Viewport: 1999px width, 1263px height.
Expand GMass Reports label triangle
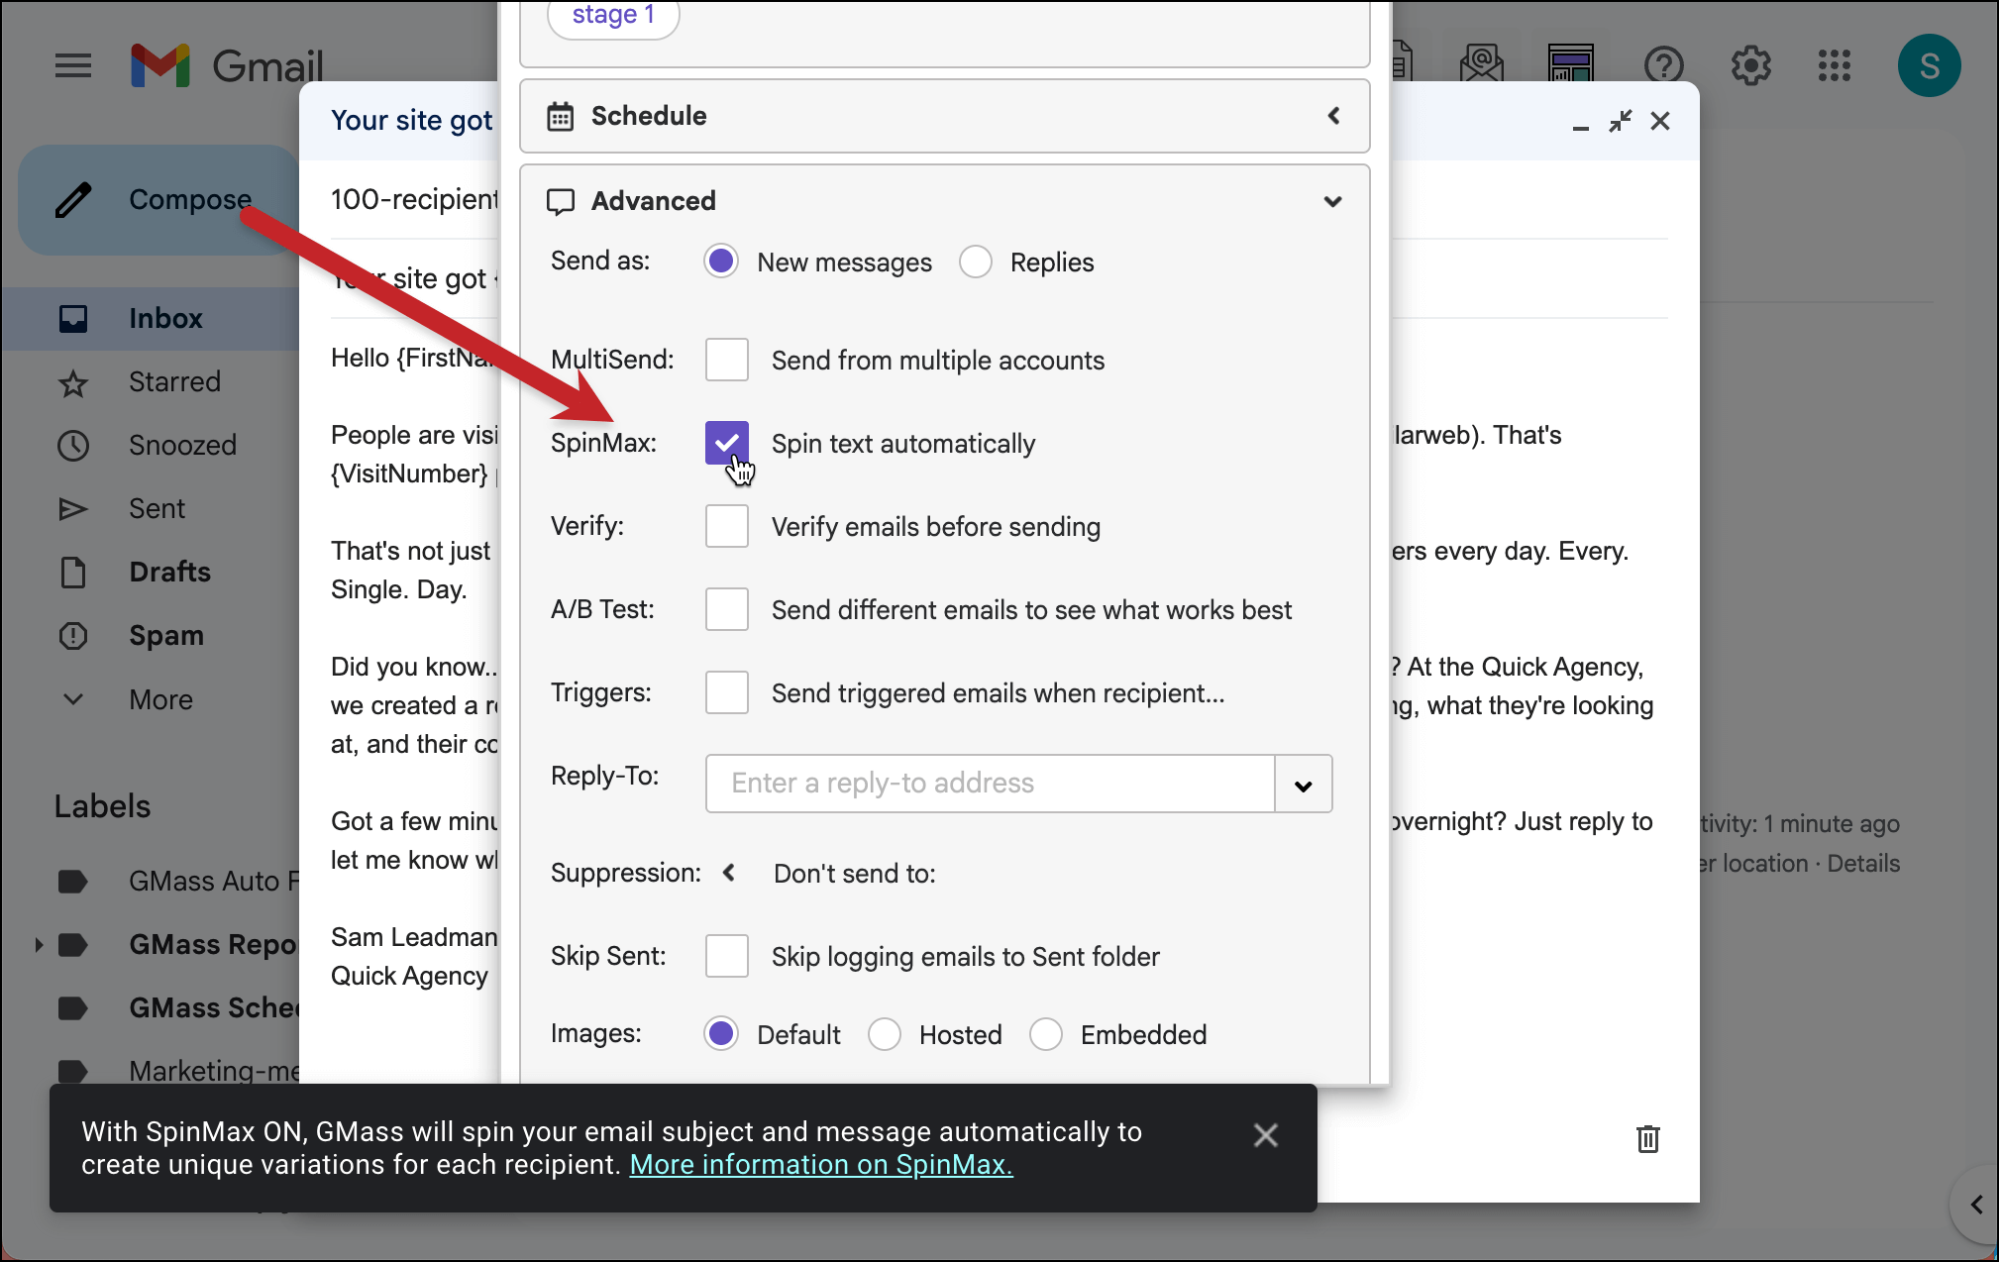click(x=38, y=944)
